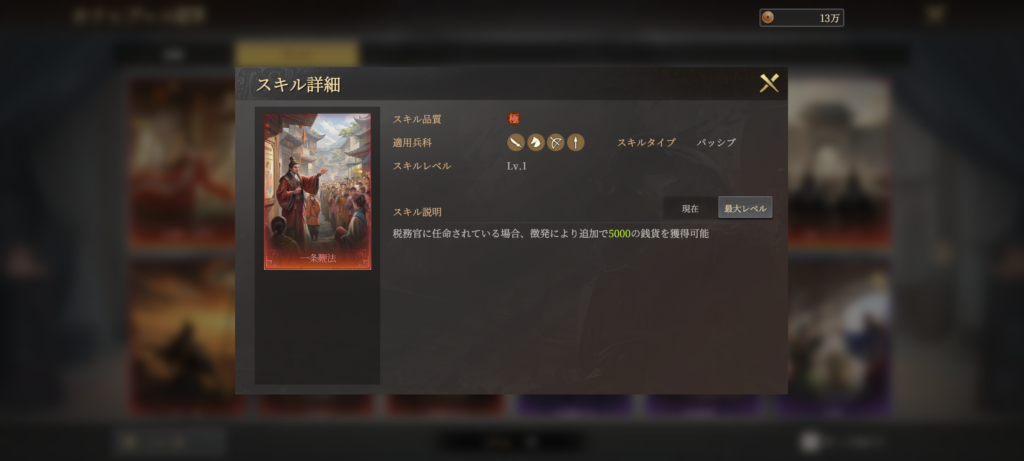Open the blurred tab left of the yellow tab

174,55
